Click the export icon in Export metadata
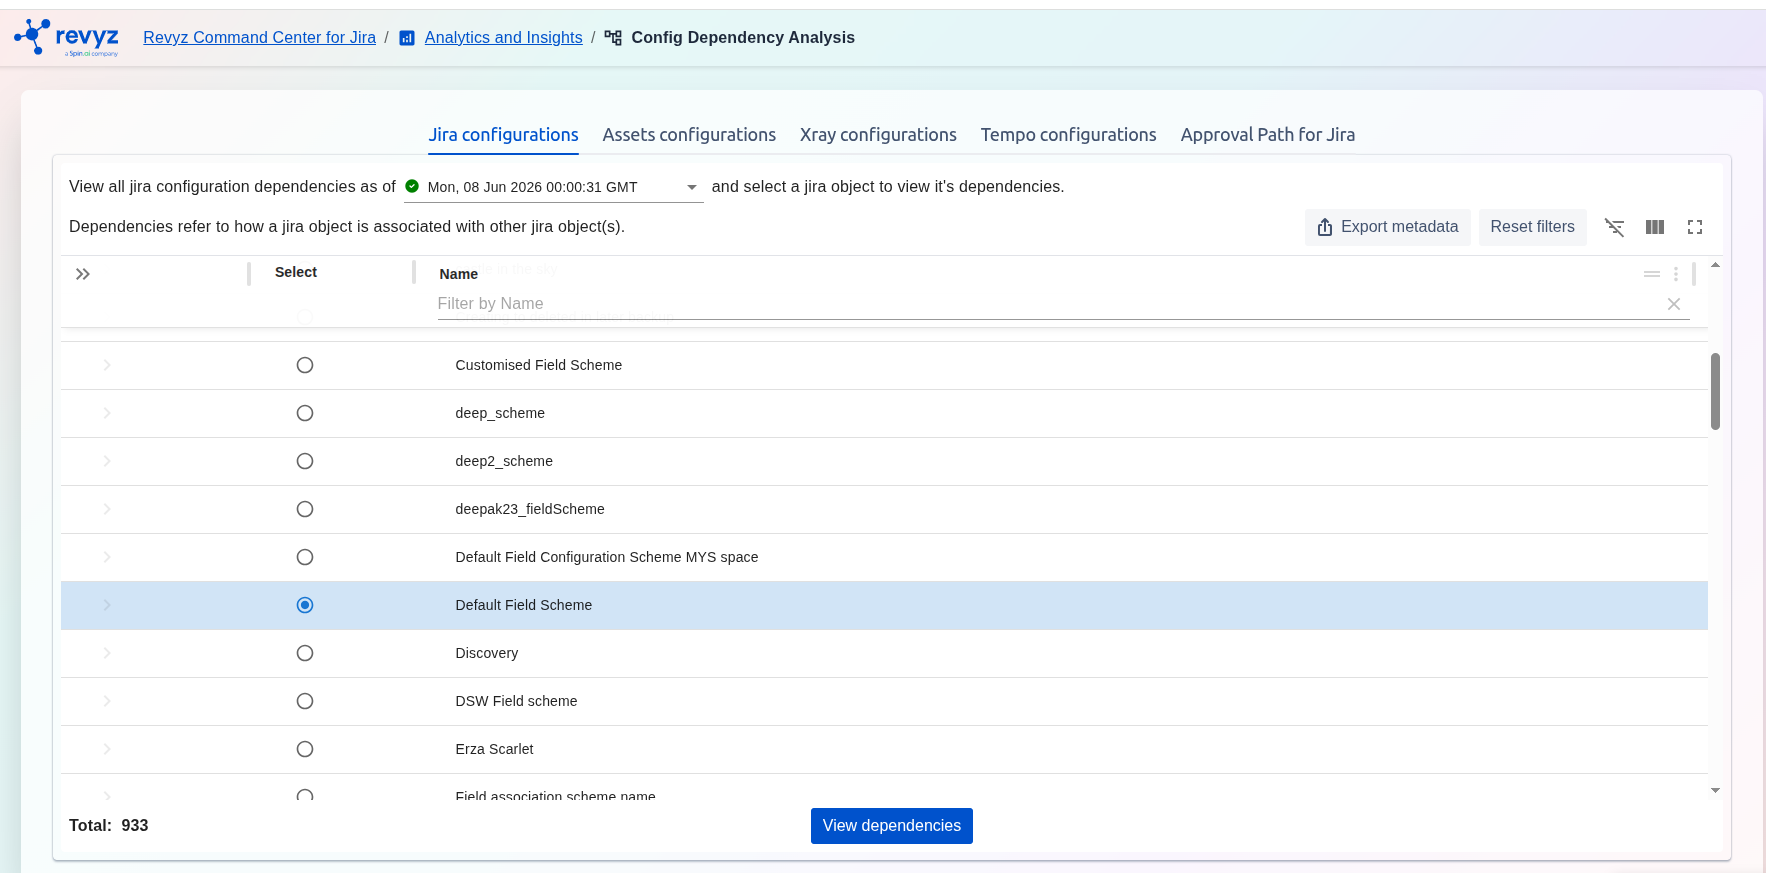The width and height of the screenshot is (1766, 873). [1325, 227]
